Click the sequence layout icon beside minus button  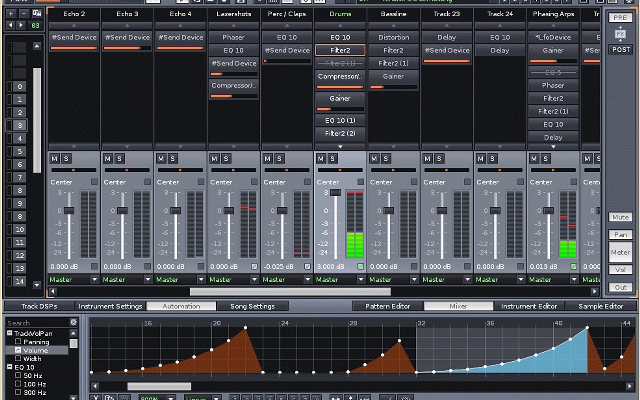click(x=37, y=13)
